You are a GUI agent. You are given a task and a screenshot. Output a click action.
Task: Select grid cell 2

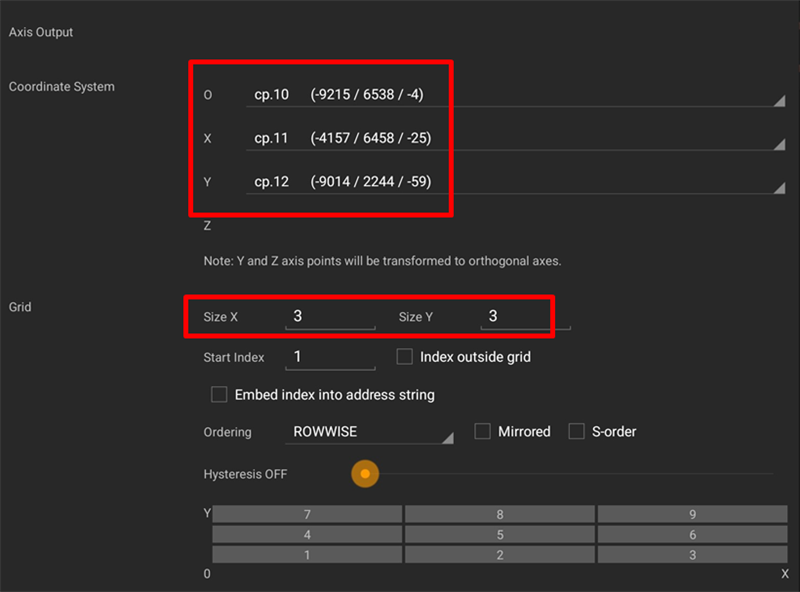pos(499,555)
